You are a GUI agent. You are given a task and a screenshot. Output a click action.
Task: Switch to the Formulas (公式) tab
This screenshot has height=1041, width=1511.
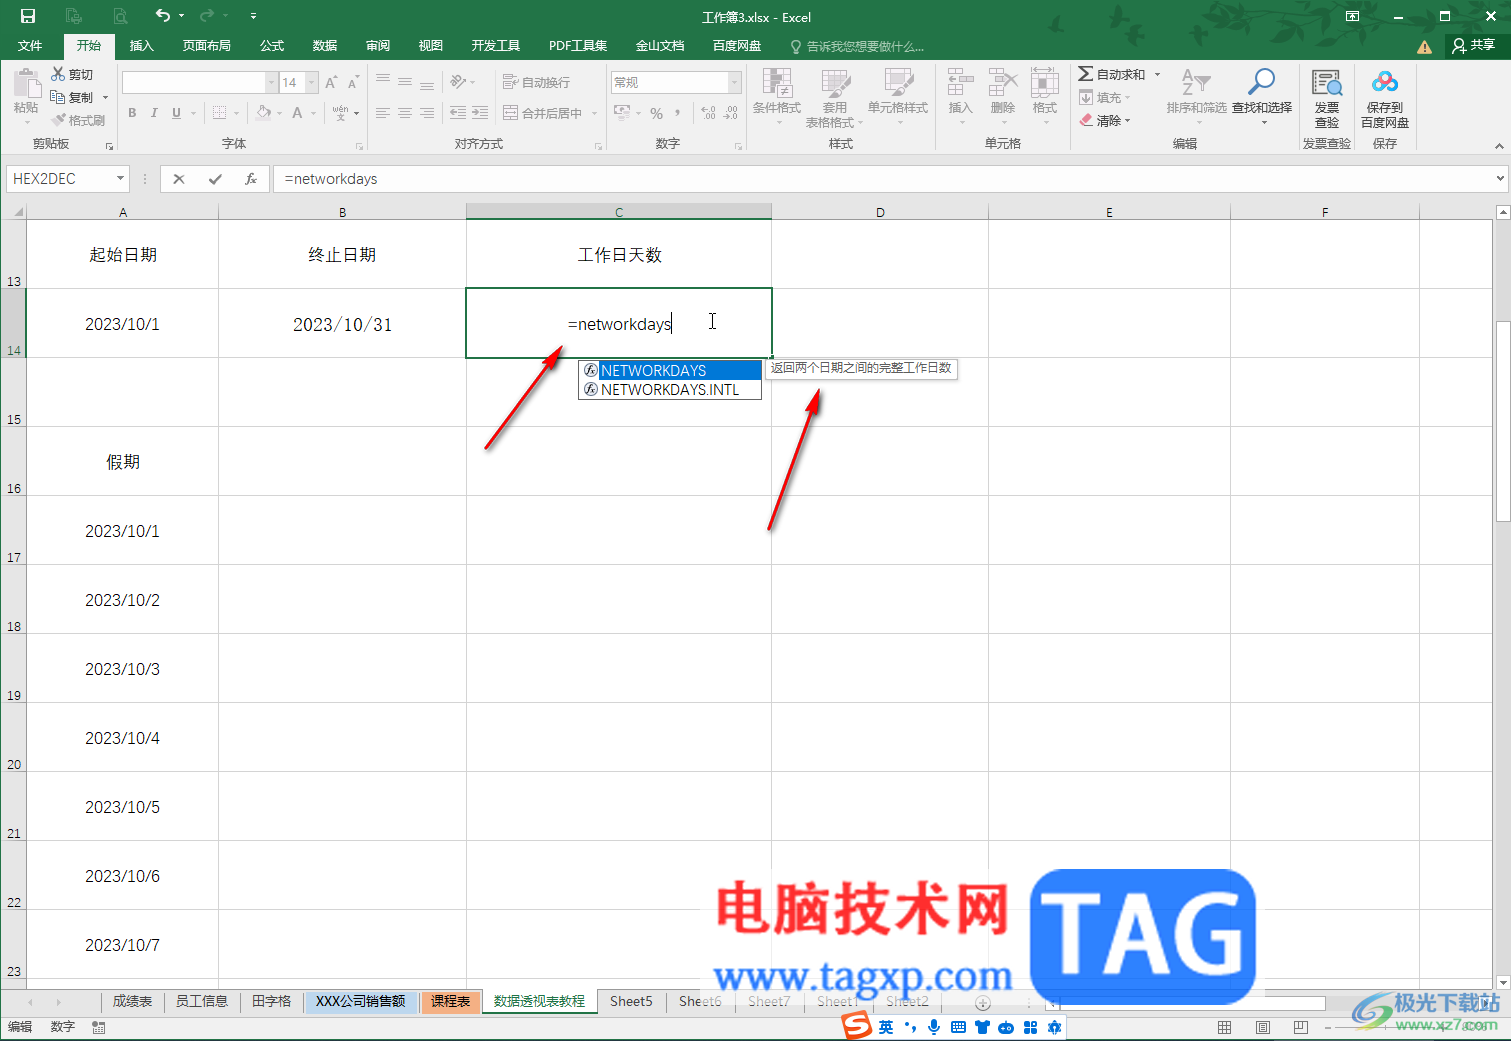pyautogui.click(x=272, y=46)
